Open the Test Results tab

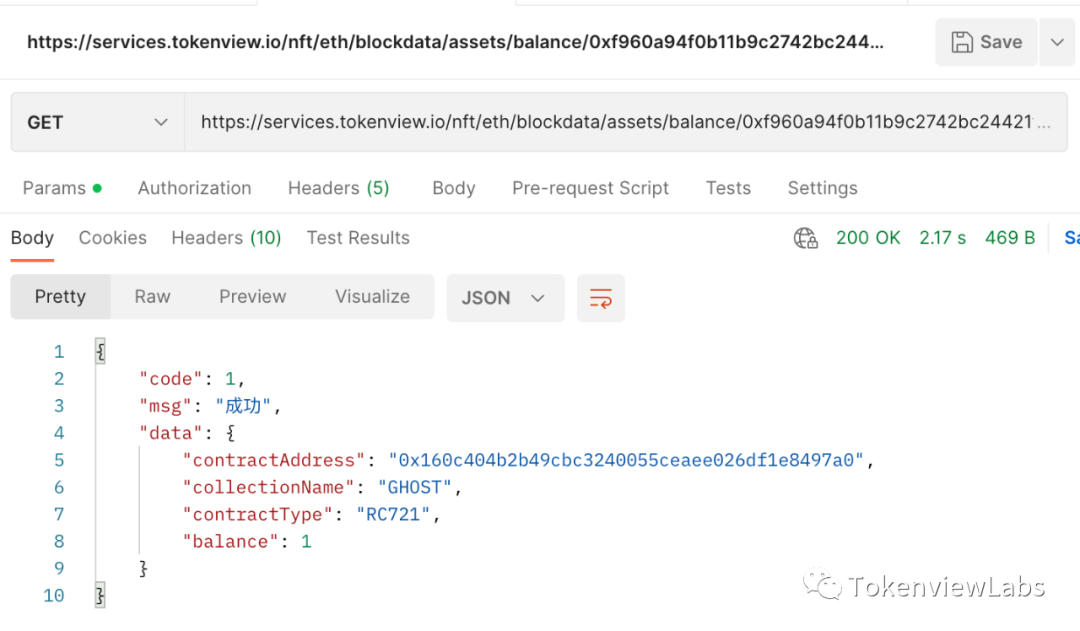click(358, 238)
